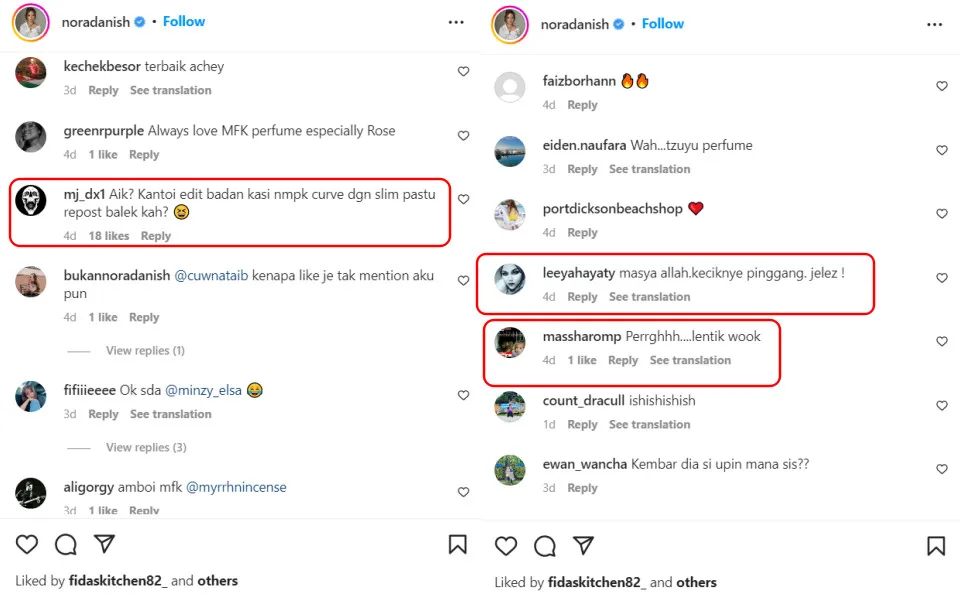Like the left post with the heart icon
Viewport: 960px width, 600px height.
point(27,544)
